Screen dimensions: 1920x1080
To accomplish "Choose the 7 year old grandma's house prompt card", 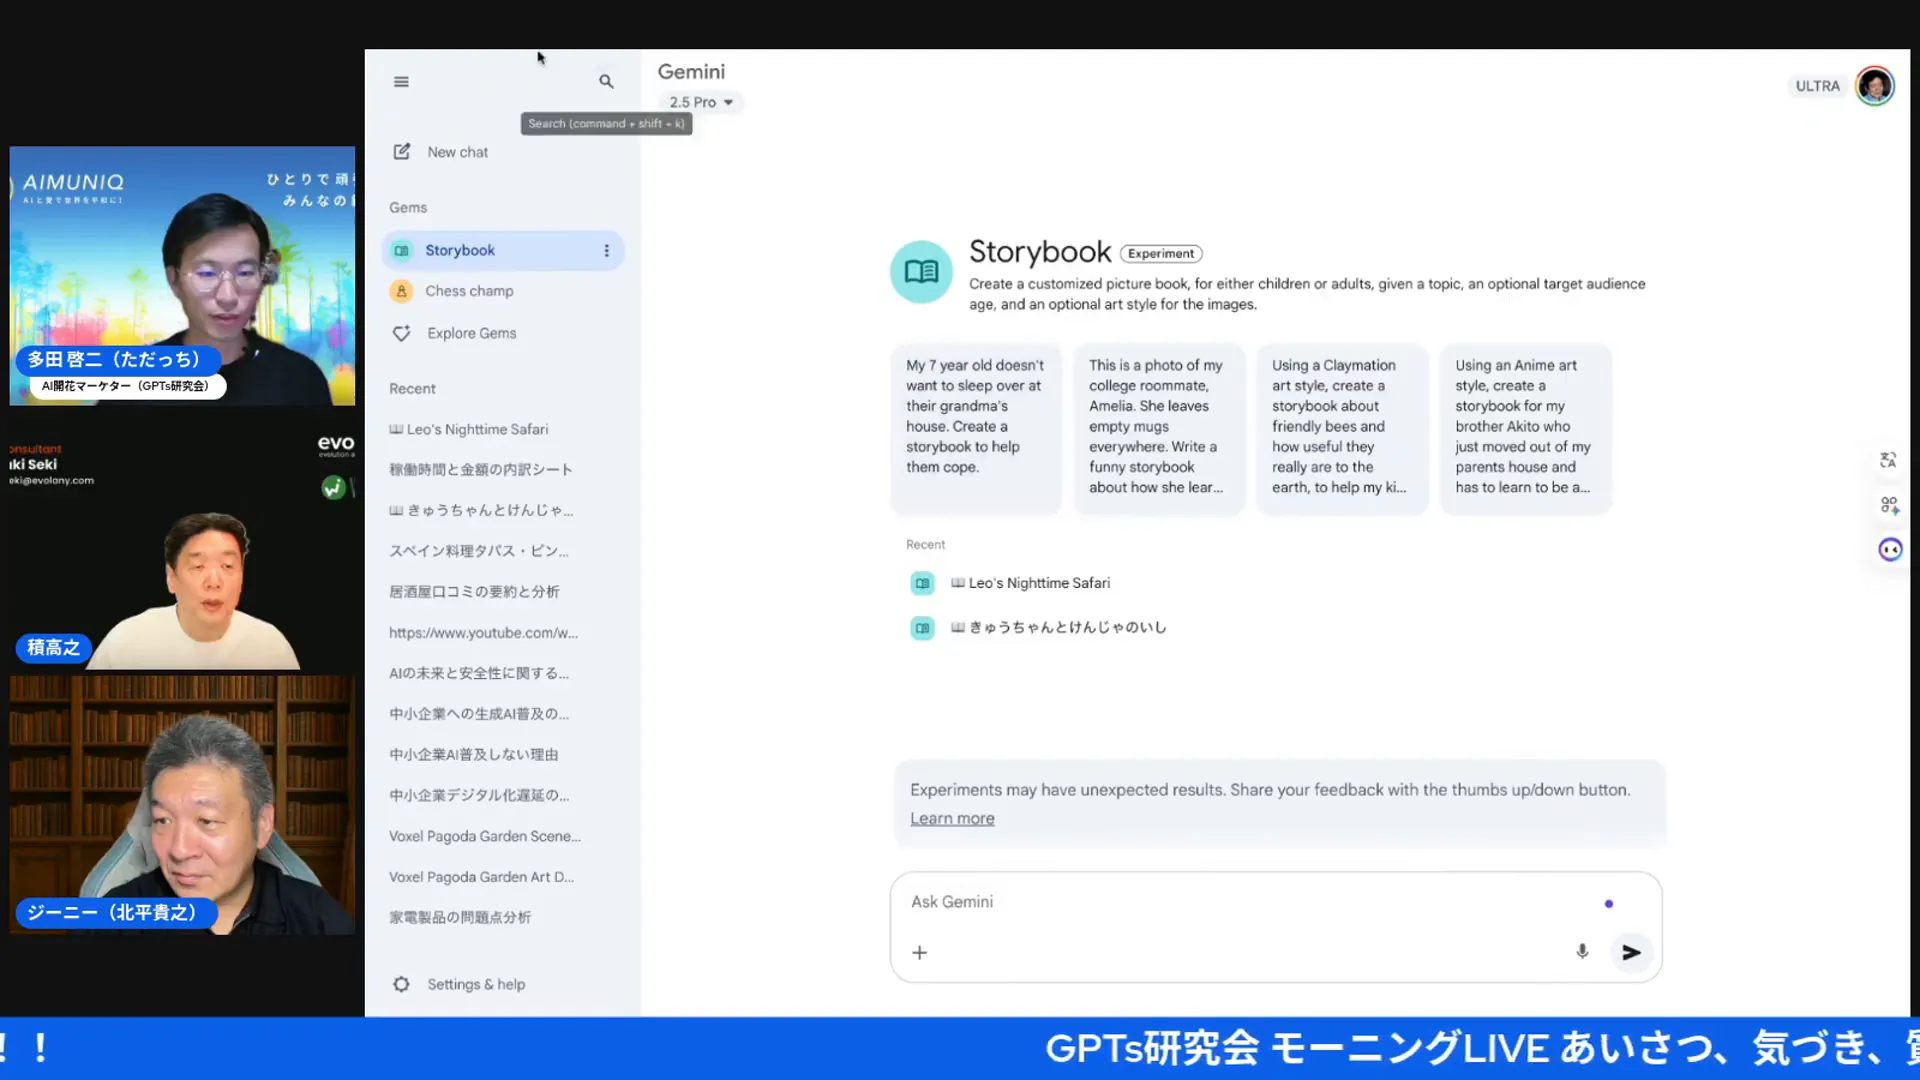I will click(x=975, y=428).
